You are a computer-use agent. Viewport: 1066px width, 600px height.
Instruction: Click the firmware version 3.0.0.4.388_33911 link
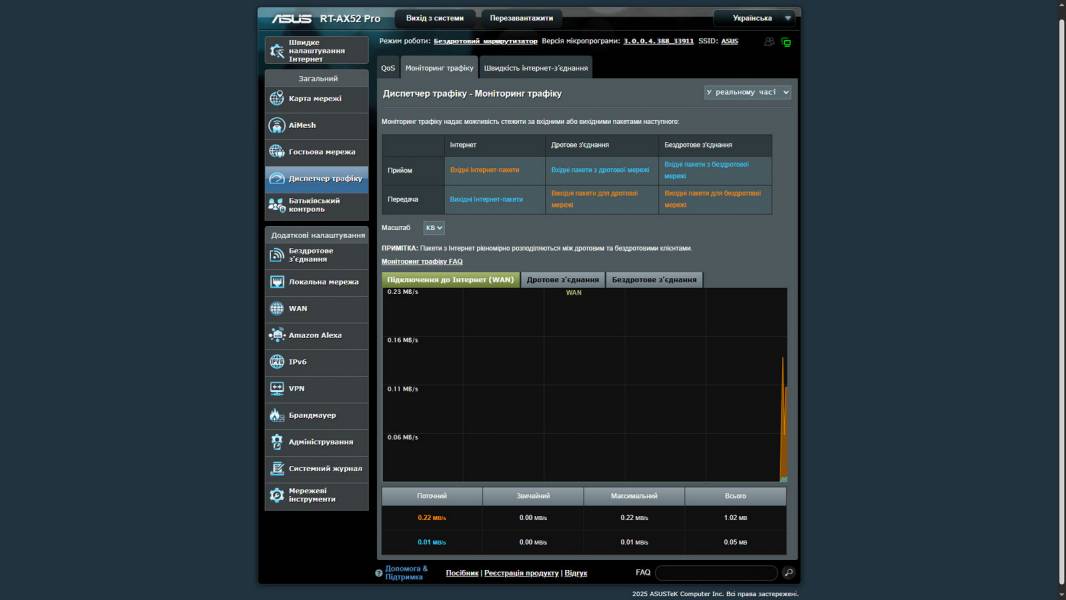(658, 42)
